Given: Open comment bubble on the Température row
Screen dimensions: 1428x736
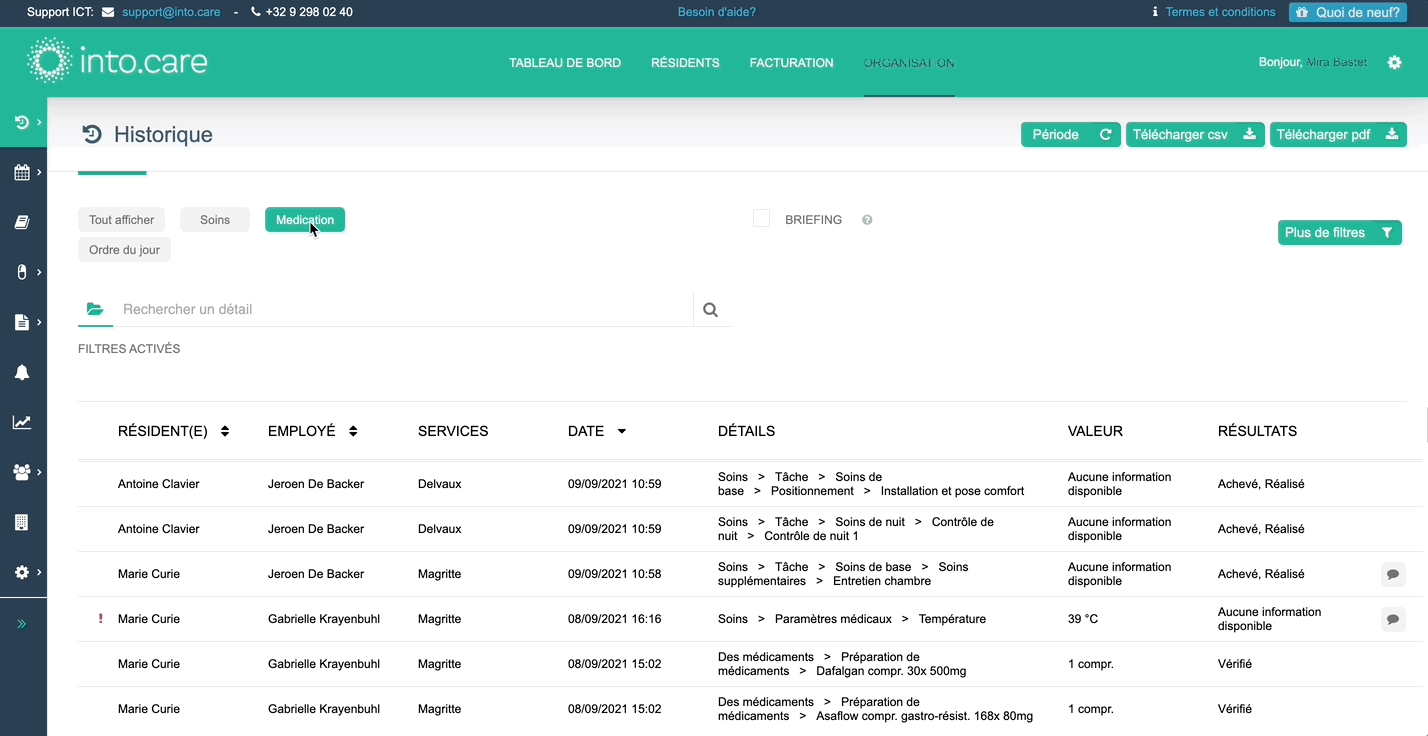Looking at the screenshot, I should (1393, 619).
